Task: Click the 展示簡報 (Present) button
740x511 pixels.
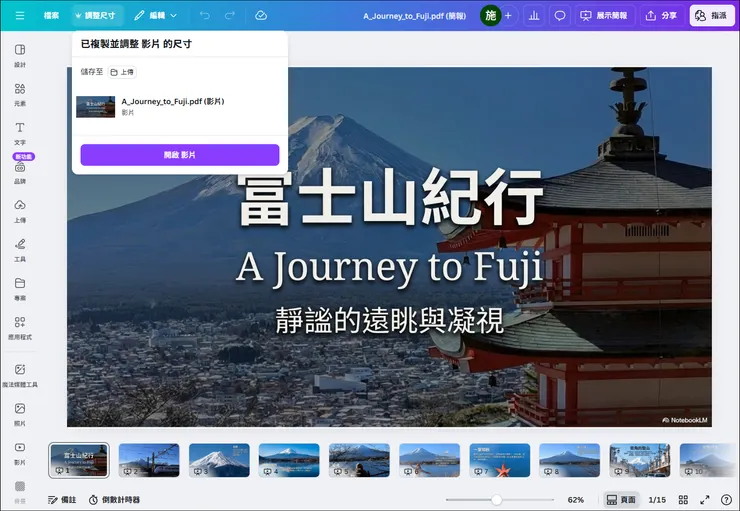Action: (x=604, y=16)
